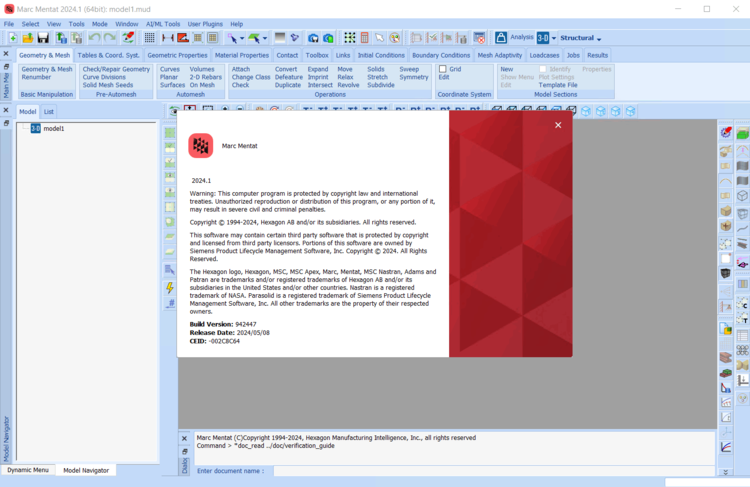Open the pick-mode arrow dropdown in toolbar
The height and width of the screenshot is (487, 750).
coord(240,38)
